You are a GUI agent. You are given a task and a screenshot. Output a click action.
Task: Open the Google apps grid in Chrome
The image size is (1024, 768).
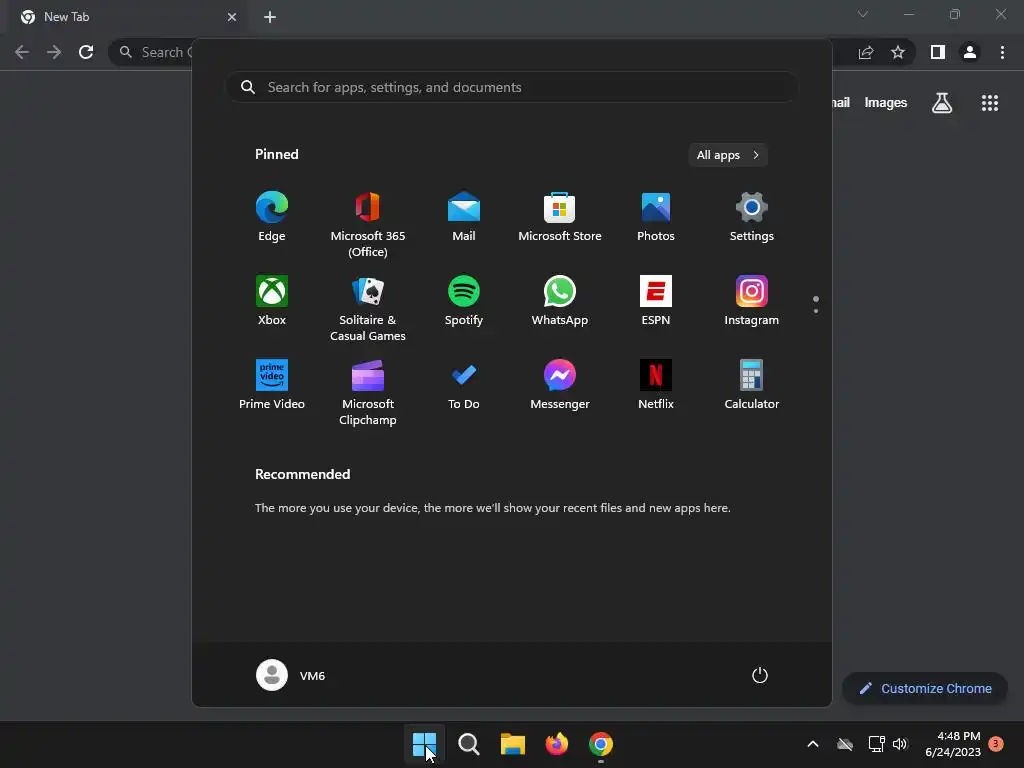click(990, 103)
